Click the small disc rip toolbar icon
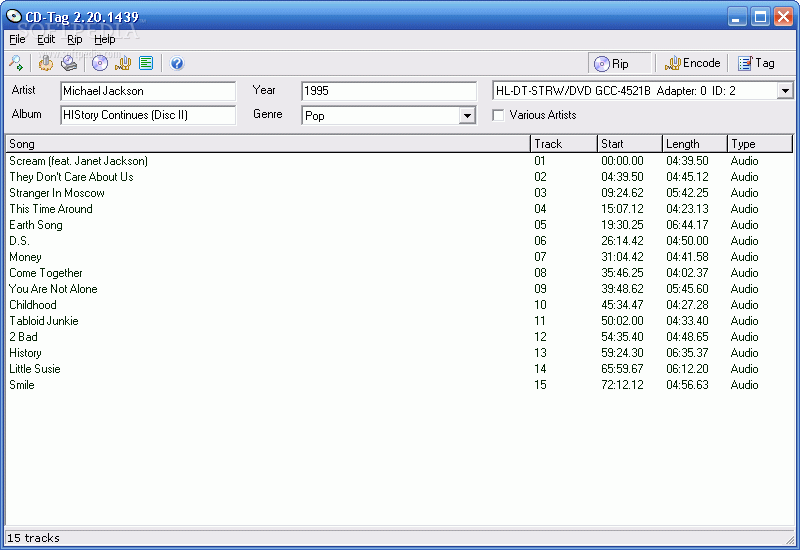The height and width of the screenshot is (550, 800). point(100,63)
